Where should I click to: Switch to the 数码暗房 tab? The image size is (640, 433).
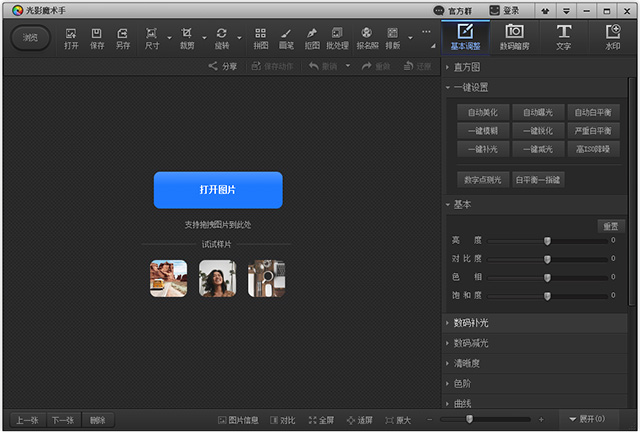(x=514, y=37)
